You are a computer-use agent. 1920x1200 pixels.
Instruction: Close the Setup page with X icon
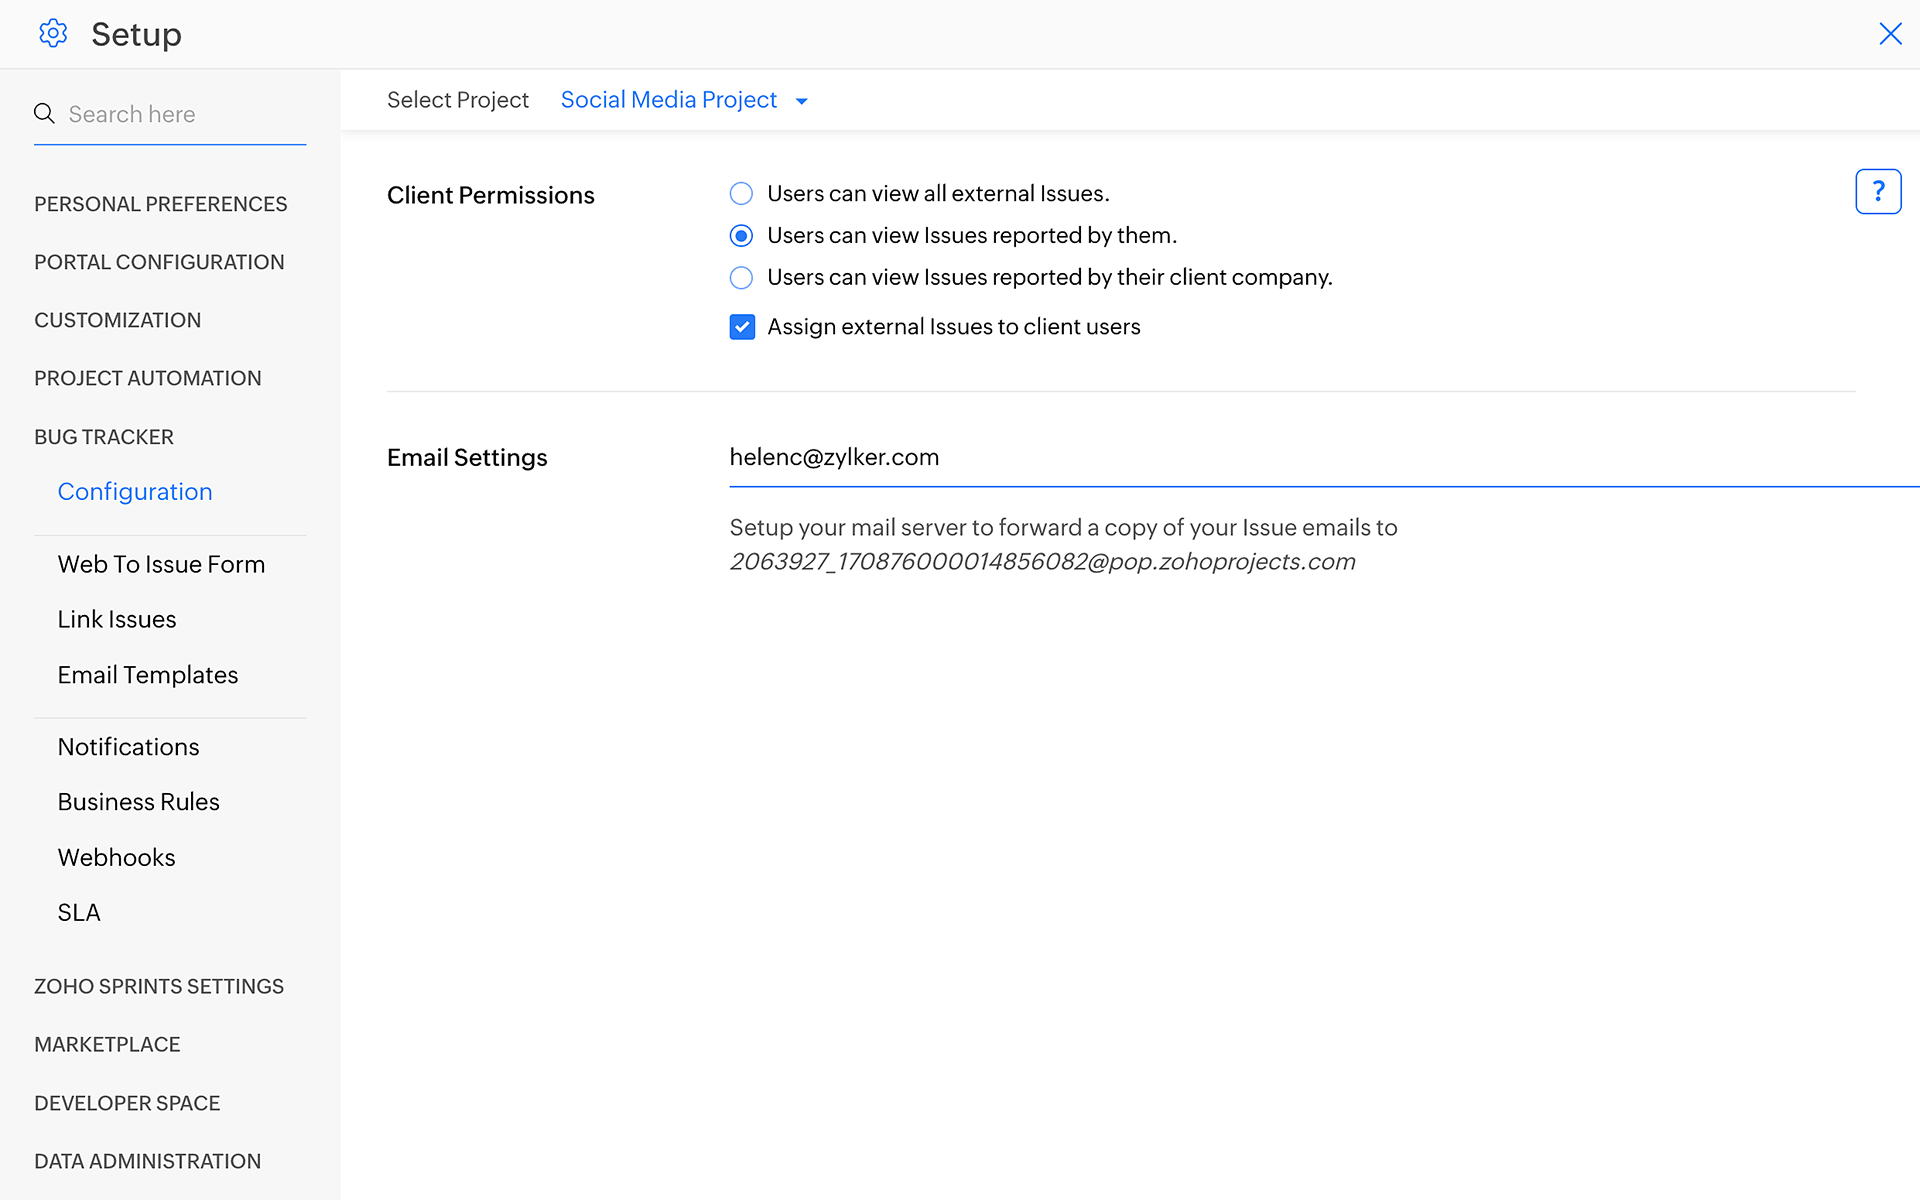(x=1889, y=34)
